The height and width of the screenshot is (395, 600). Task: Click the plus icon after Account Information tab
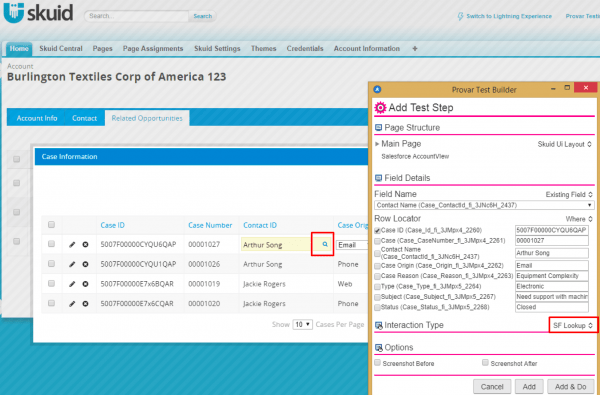click(414, 49)
